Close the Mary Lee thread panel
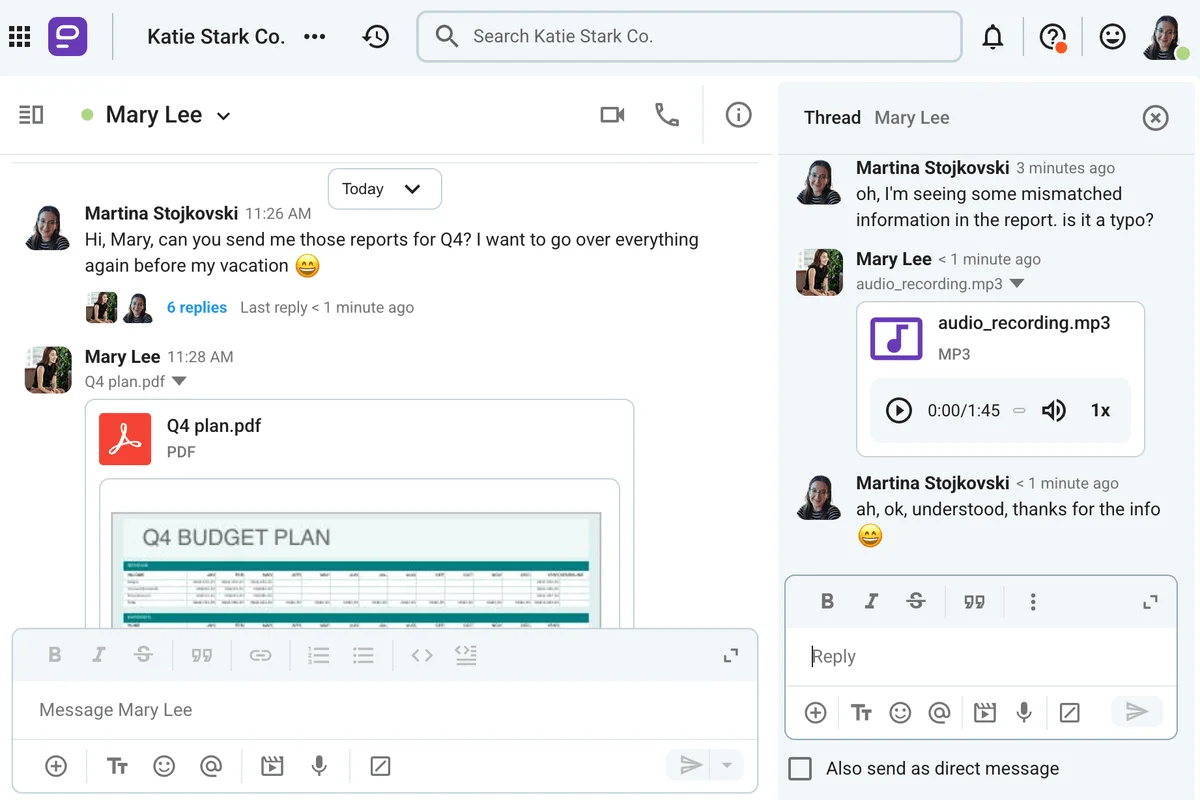Screen dimensions: 1200x800 pos(1155,117)
